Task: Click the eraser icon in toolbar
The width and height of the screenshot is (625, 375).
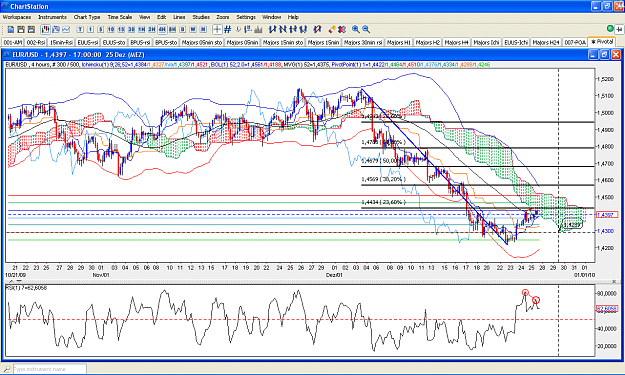Action: [332, 29]
